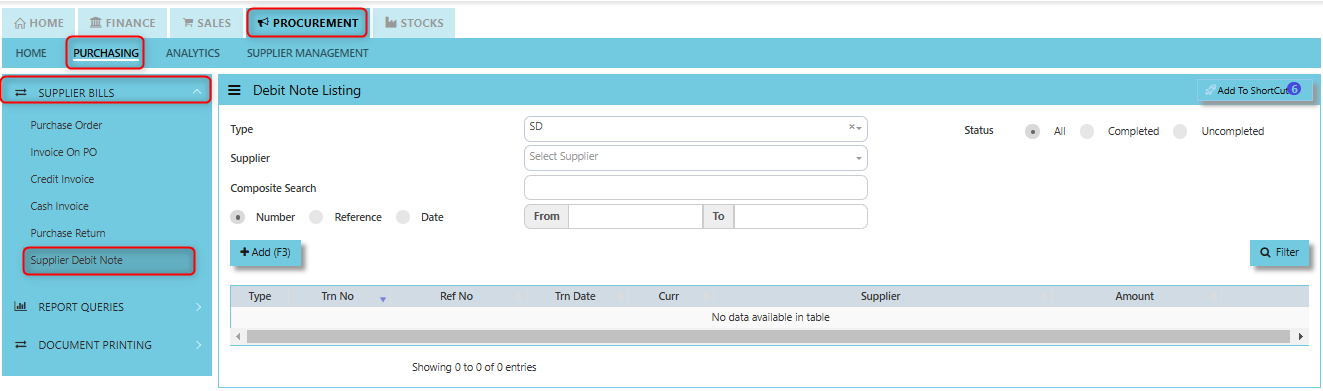
Task: Click the scrollbar left arrow under the table
Action: tap(237, 337)
